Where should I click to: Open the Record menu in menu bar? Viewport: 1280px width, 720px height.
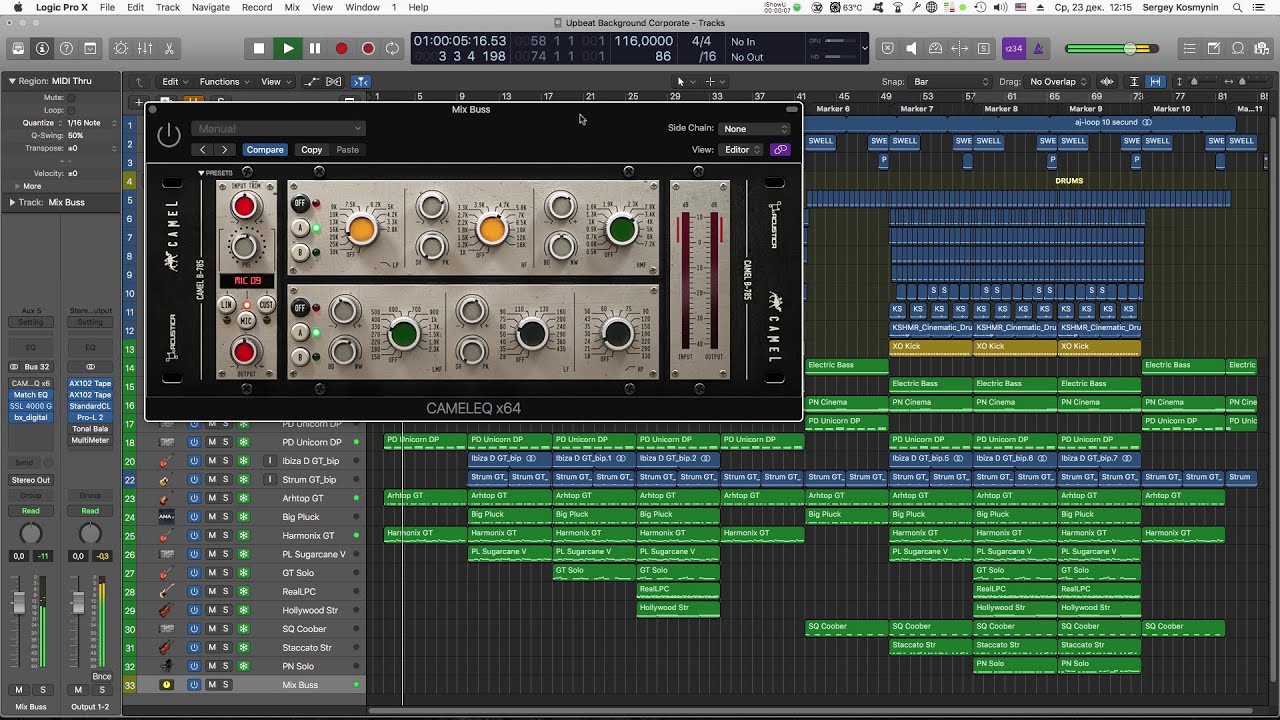pos(257,7)
